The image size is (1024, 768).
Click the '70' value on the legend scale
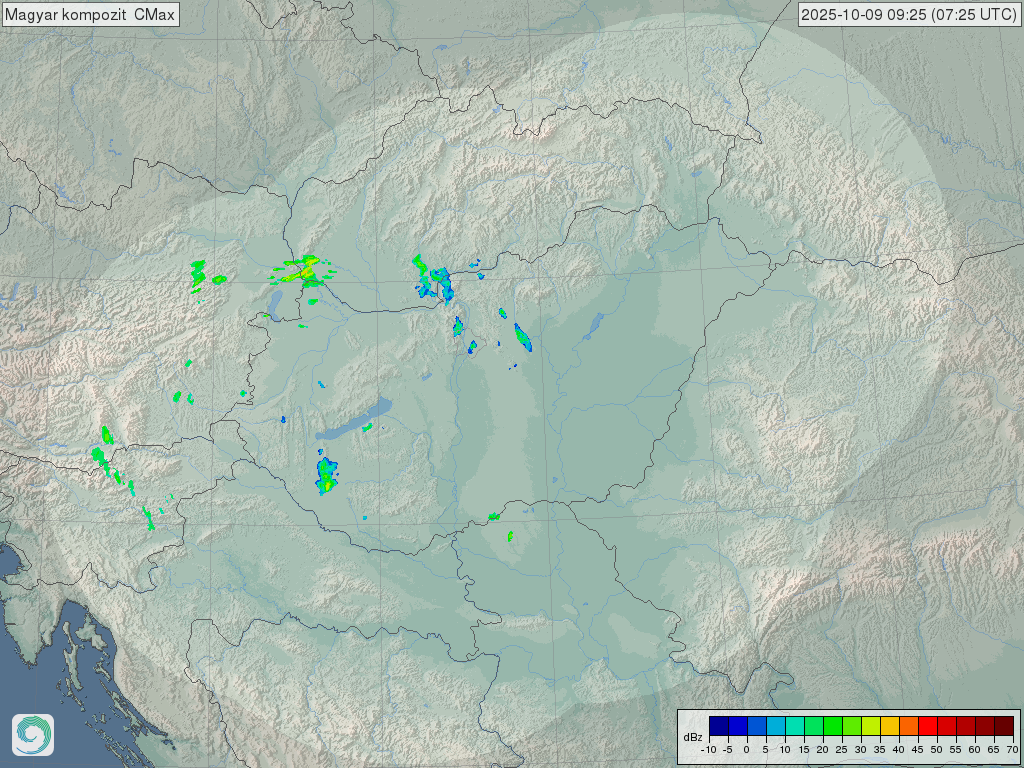[x=1012, y=749]
